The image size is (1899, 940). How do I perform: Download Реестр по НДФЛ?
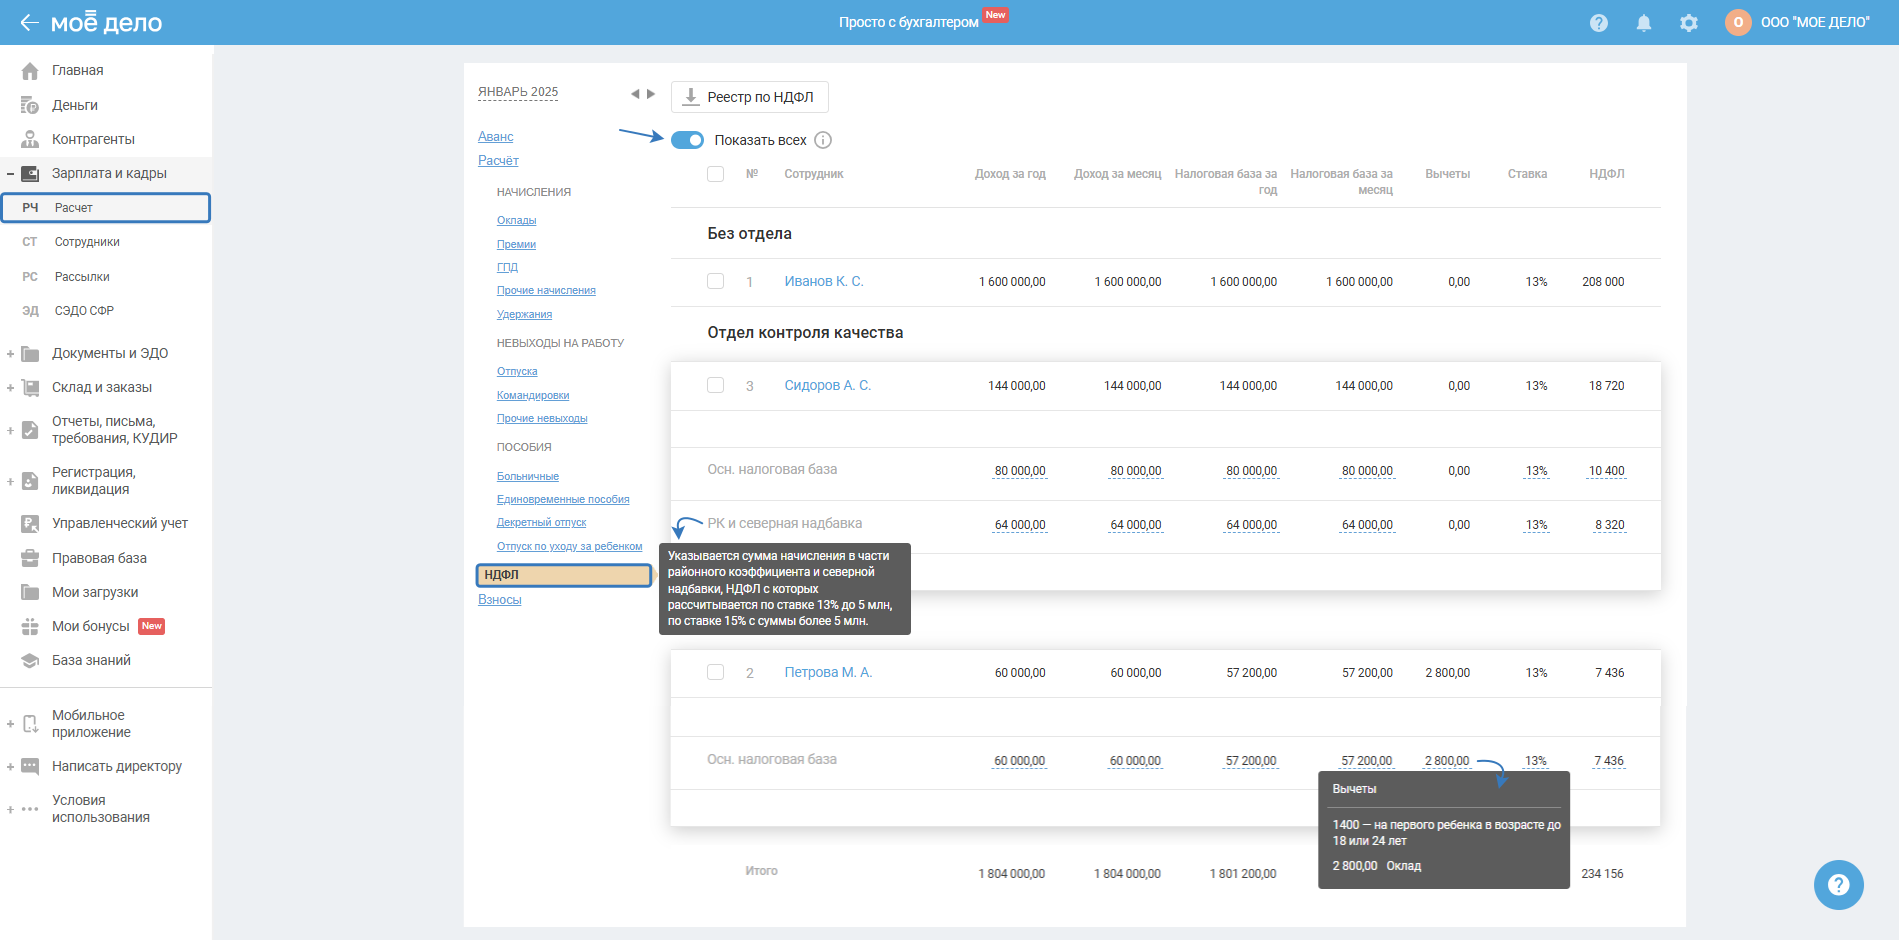(x=749, y=97)
